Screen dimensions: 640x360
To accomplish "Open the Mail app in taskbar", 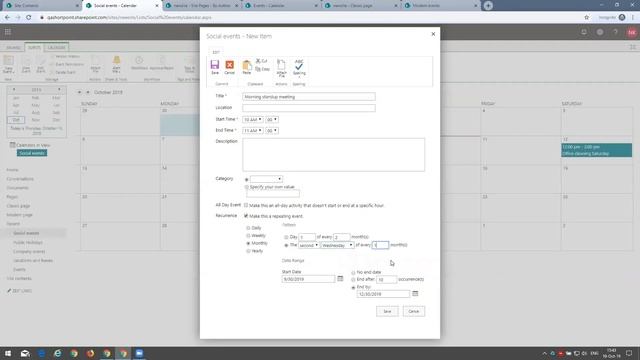I will point(25,353).
